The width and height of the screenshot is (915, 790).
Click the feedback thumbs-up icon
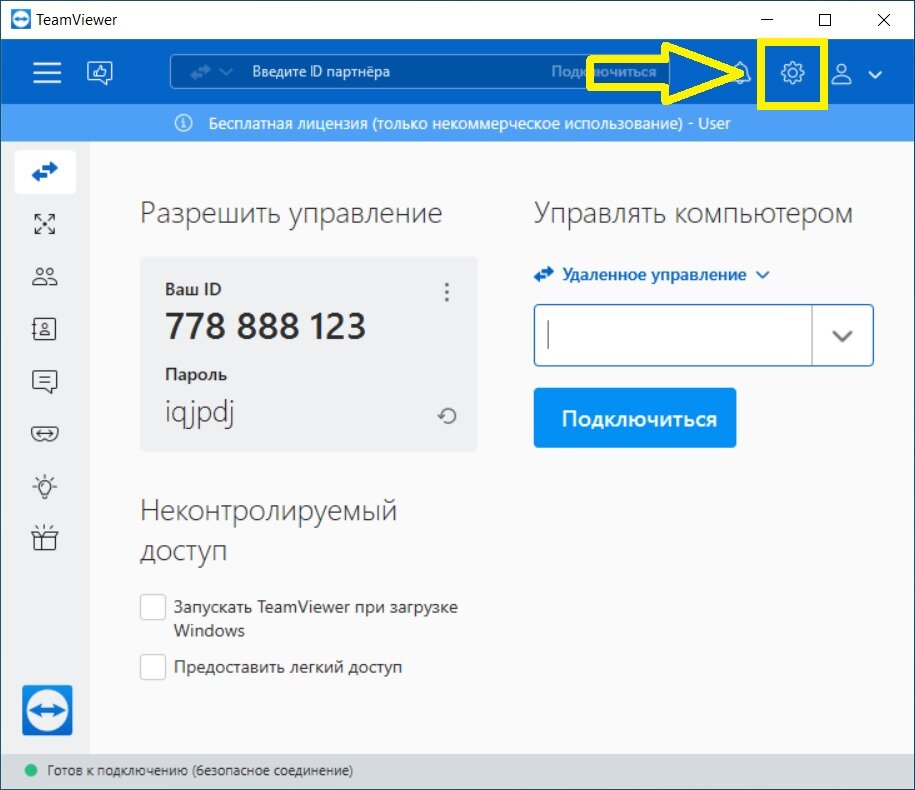[x=100, y=73]
